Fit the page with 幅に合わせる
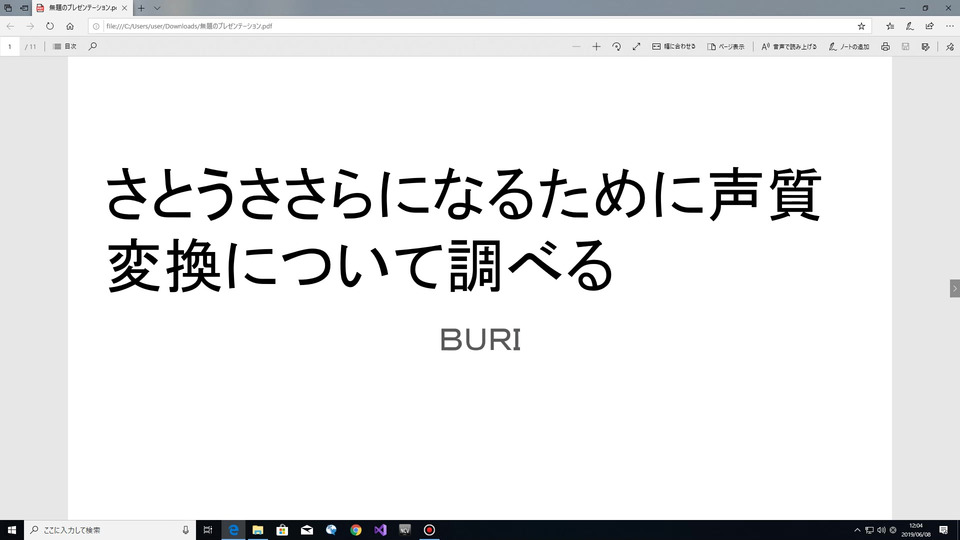 coord(673,47)
